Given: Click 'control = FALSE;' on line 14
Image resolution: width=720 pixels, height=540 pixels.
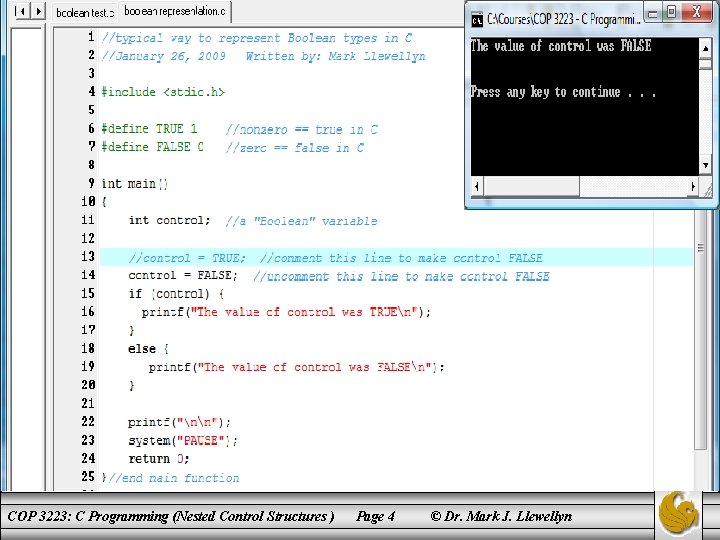Looking at the screenshot, I should point(183,275).
